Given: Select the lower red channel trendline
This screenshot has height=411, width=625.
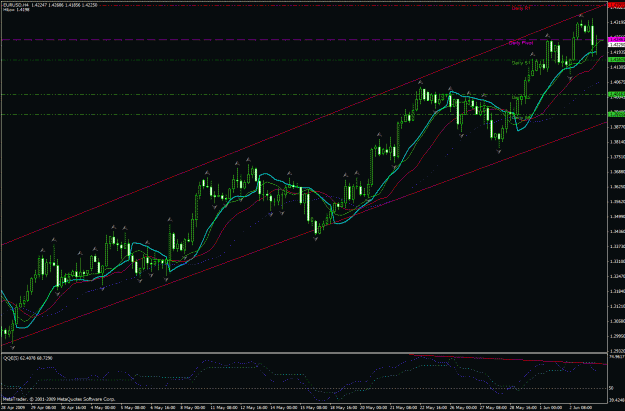Looking at the screenshot, I should coord(303,234).
